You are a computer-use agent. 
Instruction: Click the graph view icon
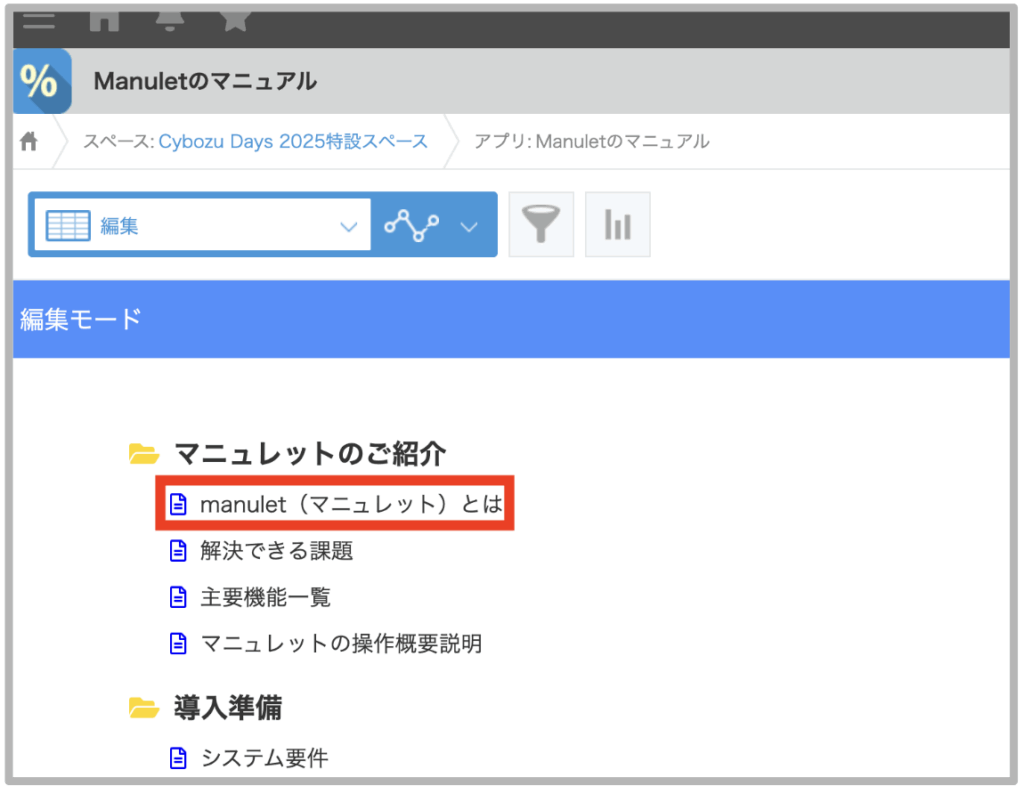click(412, 226)
